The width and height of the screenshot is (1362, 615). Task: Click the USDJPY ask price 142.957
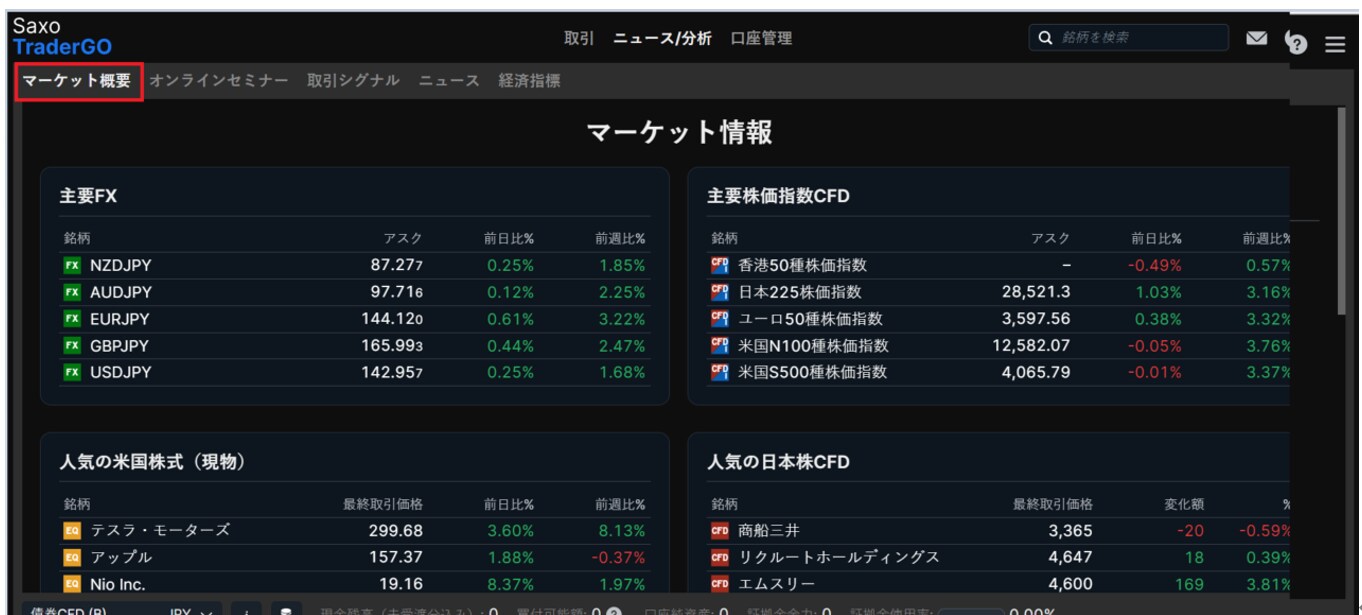[392, 373]
